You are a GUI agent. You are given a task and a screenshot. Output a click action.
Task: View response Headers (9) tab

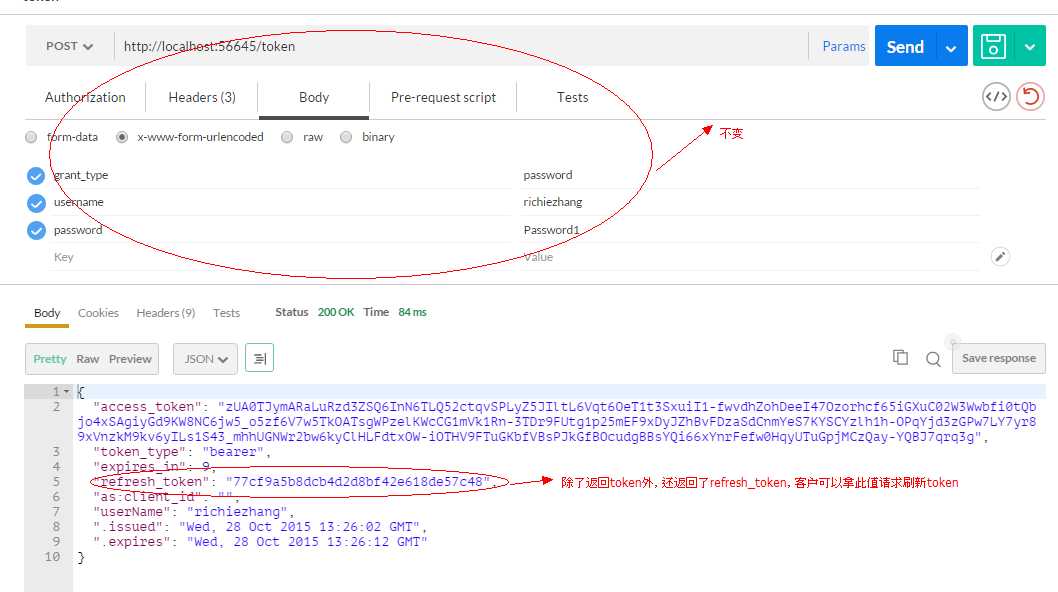pyautogui.click(x=165, y=313)
